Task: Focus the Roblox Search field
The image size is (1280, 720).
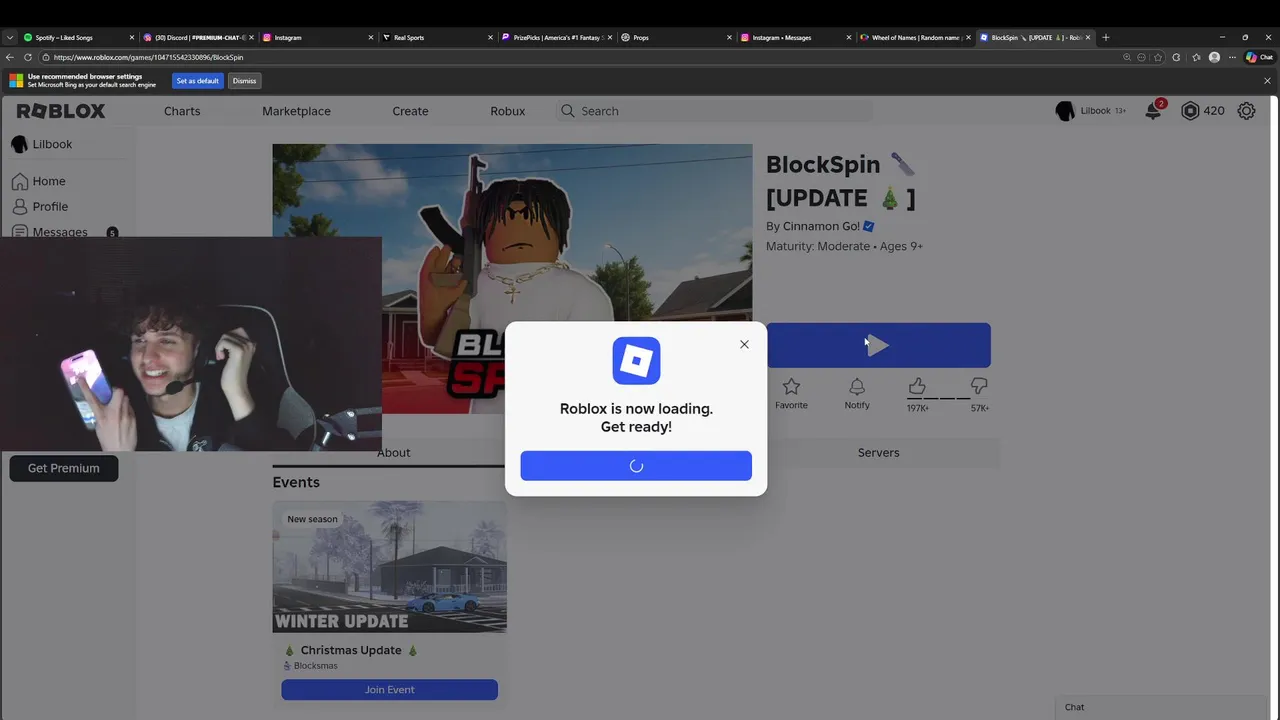Action: tap(714, 111)
